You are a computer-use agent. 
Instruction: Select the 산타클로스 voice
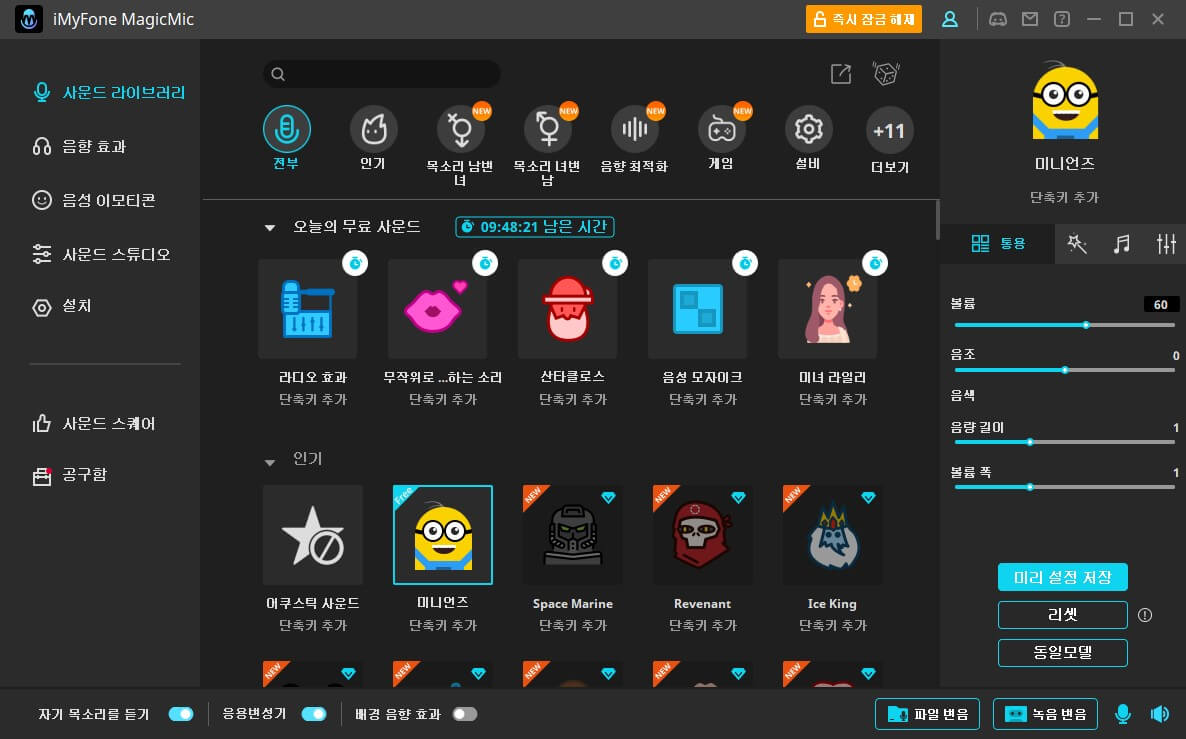point(568,309)
